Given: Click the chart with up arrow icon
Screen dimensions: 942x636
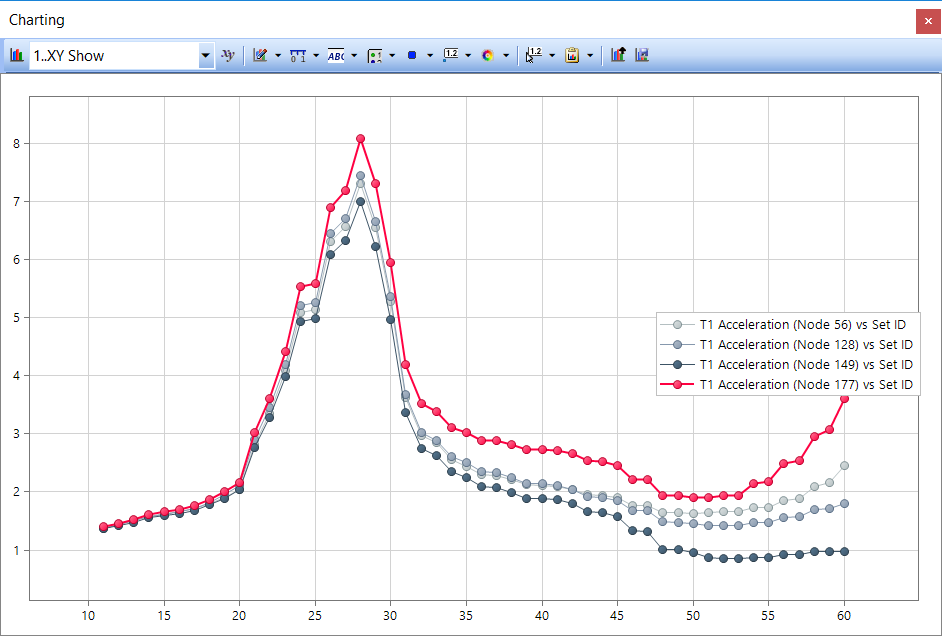Looking at the screenshot, I should pos(618,55).
